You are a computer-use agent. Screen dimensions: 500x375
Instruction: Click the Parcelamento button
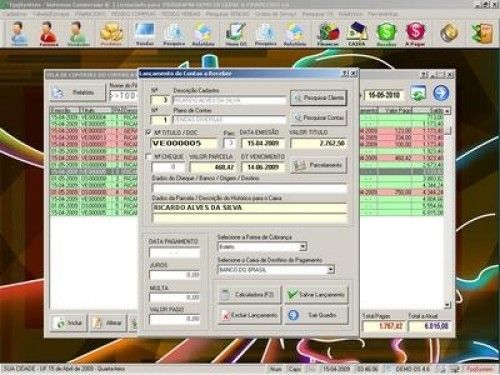tap(319, 165)
